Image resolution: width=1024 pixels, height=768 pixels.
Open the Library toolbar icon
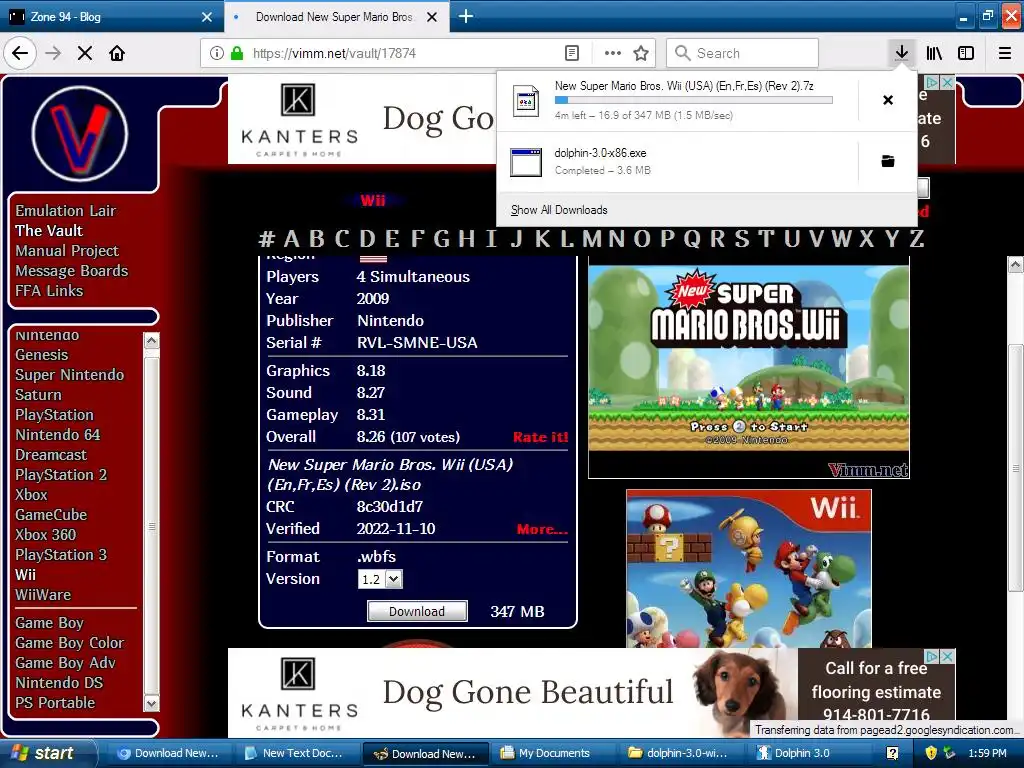(x=935, y=53)
